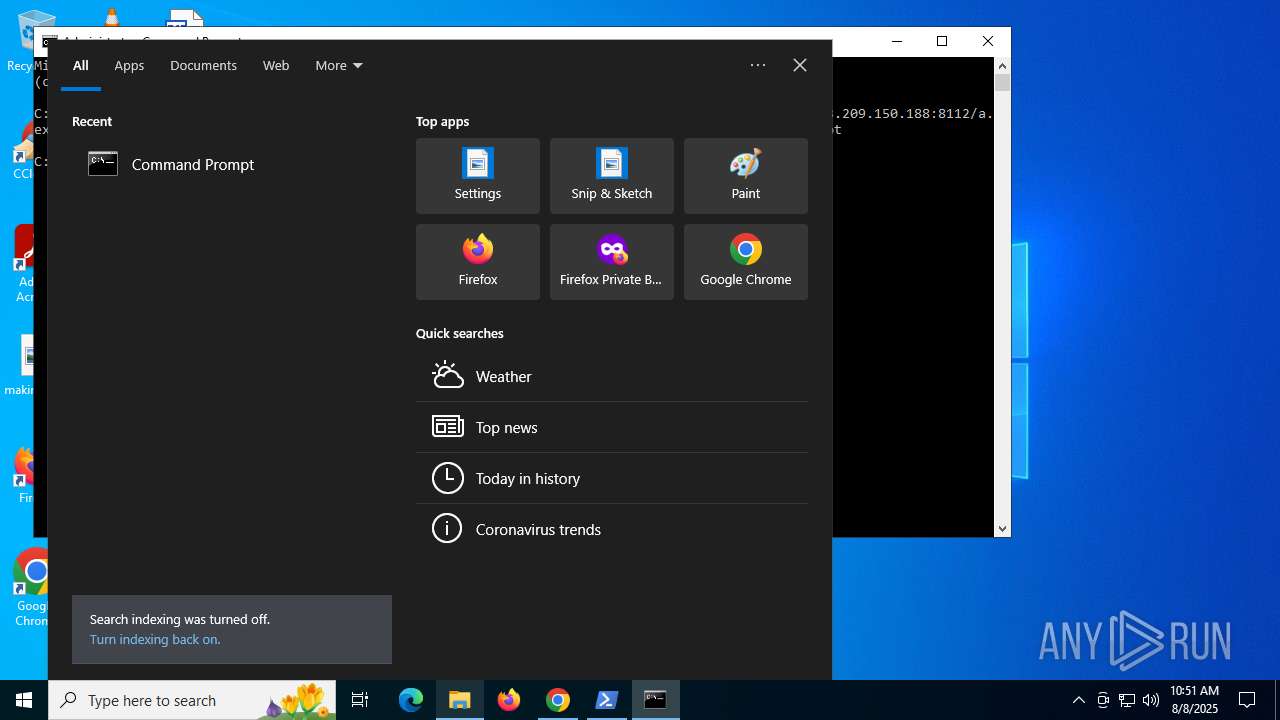
Task: Open PowerShell from the taskbar
Action: tap(607, 700)
